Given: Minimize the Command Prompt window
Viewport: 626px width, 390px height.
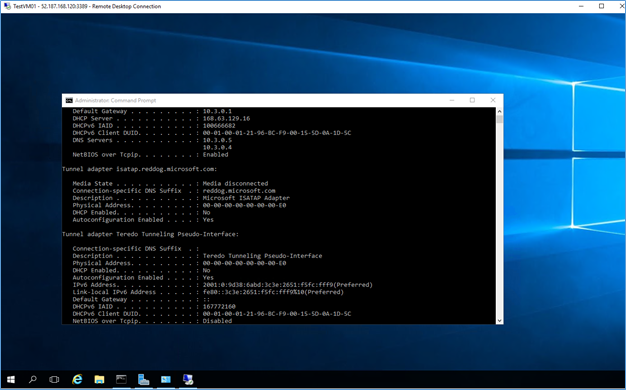Looking at the screenshot, I should (x=452, y=100).
